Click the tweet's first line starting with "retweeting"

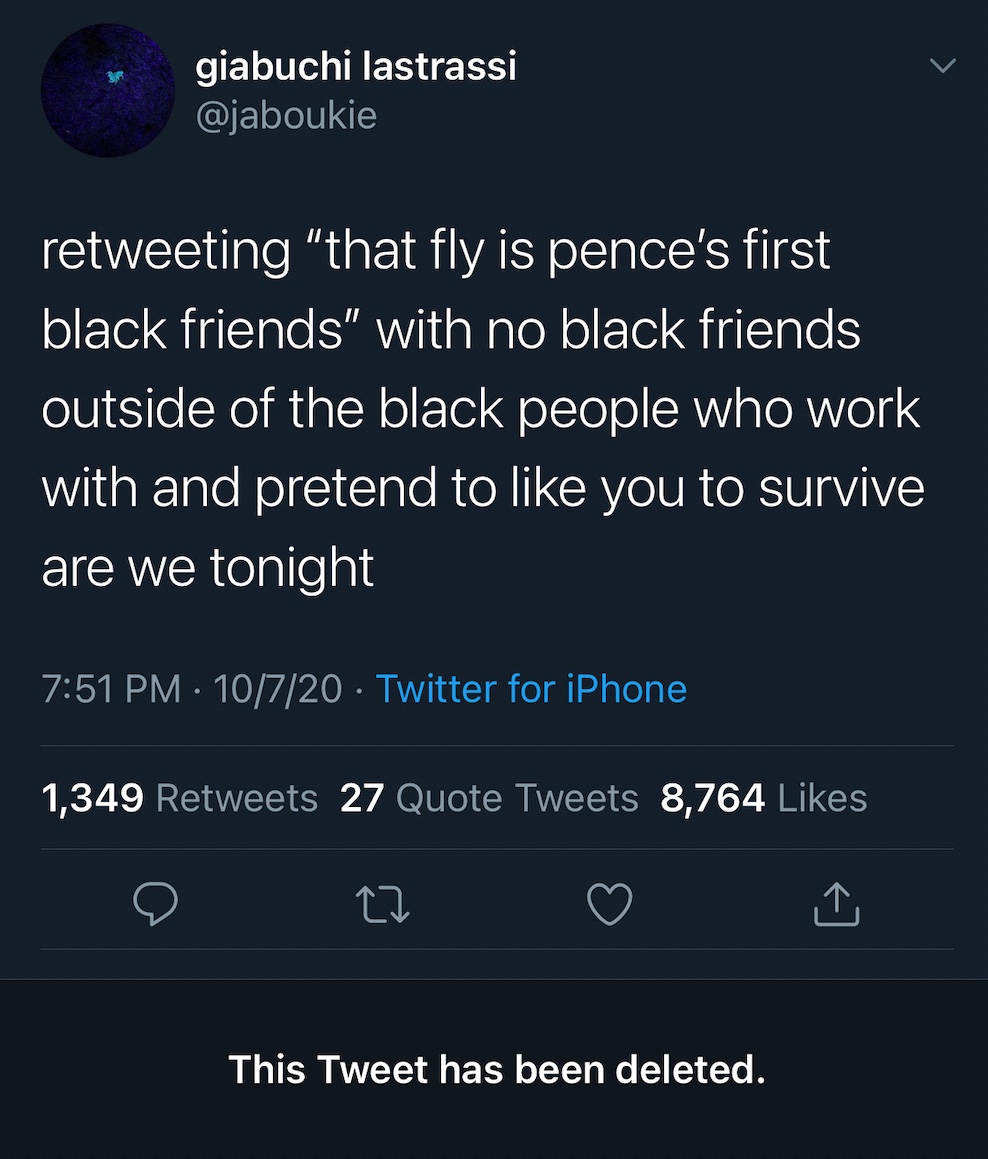coord(436,250)
